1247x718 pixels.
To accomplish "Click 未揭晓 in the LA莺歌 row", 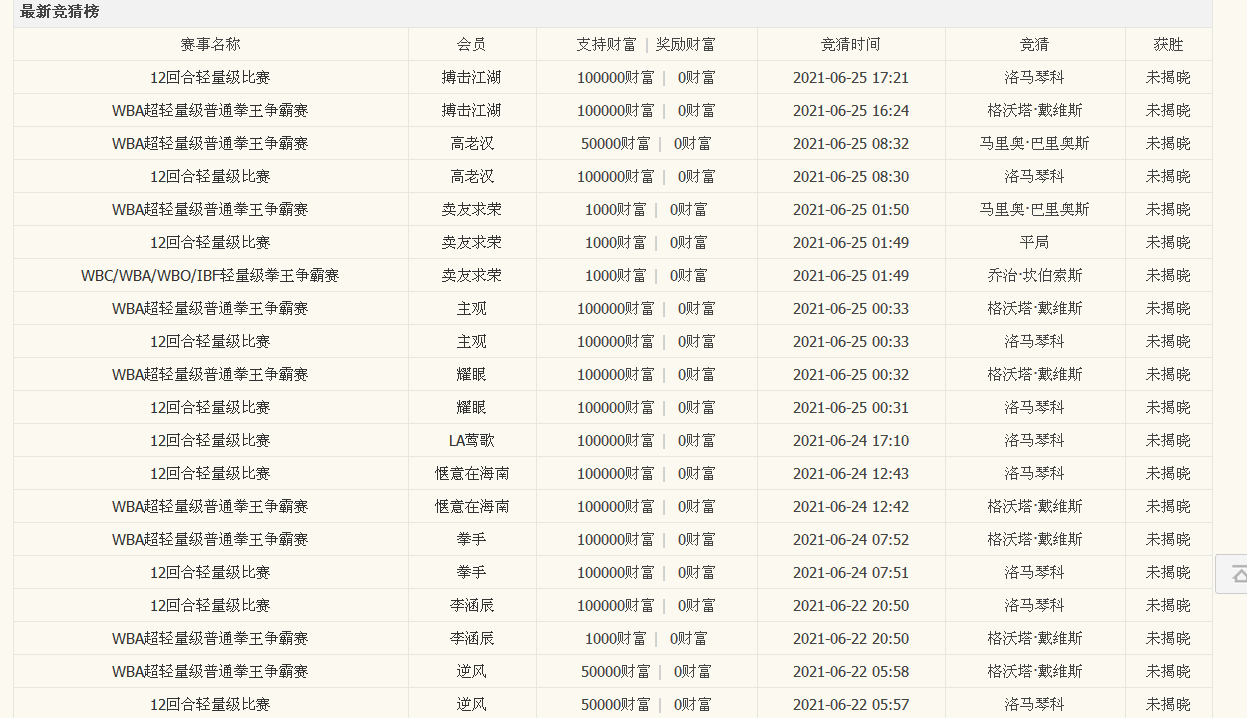I will [x=1168, y=440].
